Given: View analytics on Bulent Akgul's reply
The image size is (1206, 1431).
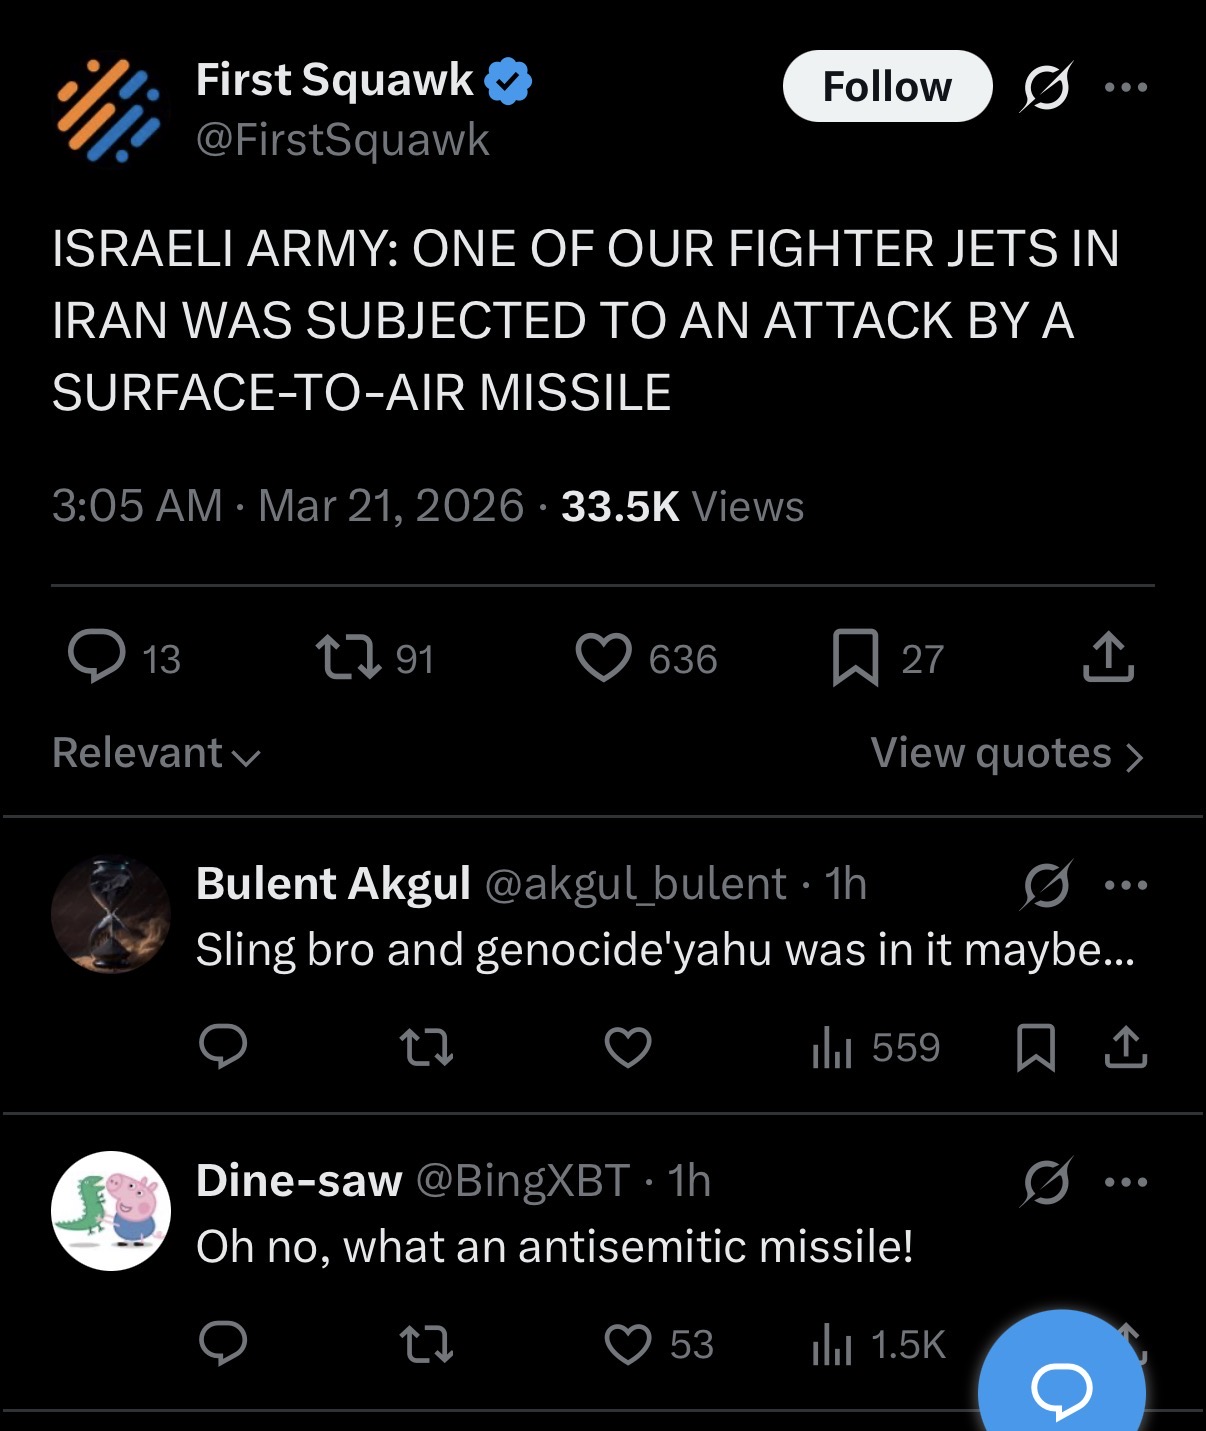Looking at the screenshot, I should (832, 1048).
